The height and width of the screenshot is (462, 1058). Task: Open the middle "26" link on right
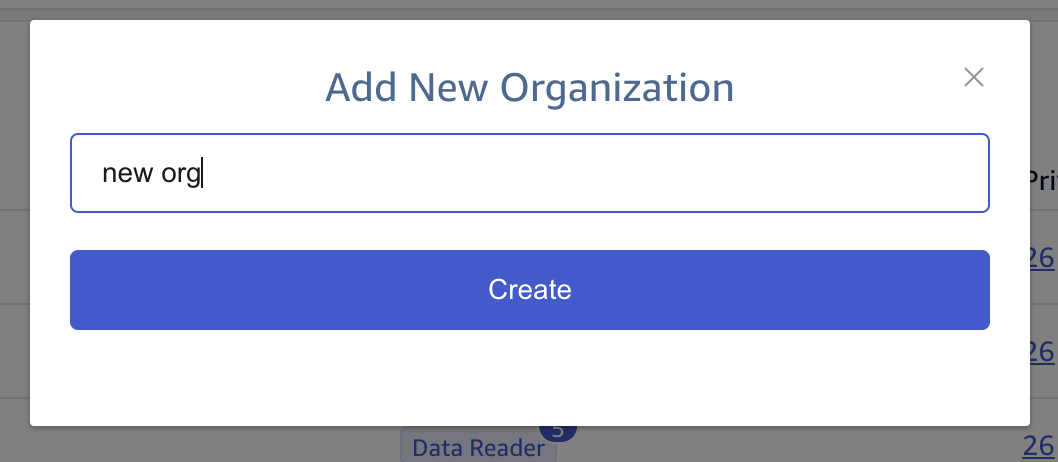pos(1041,351)
